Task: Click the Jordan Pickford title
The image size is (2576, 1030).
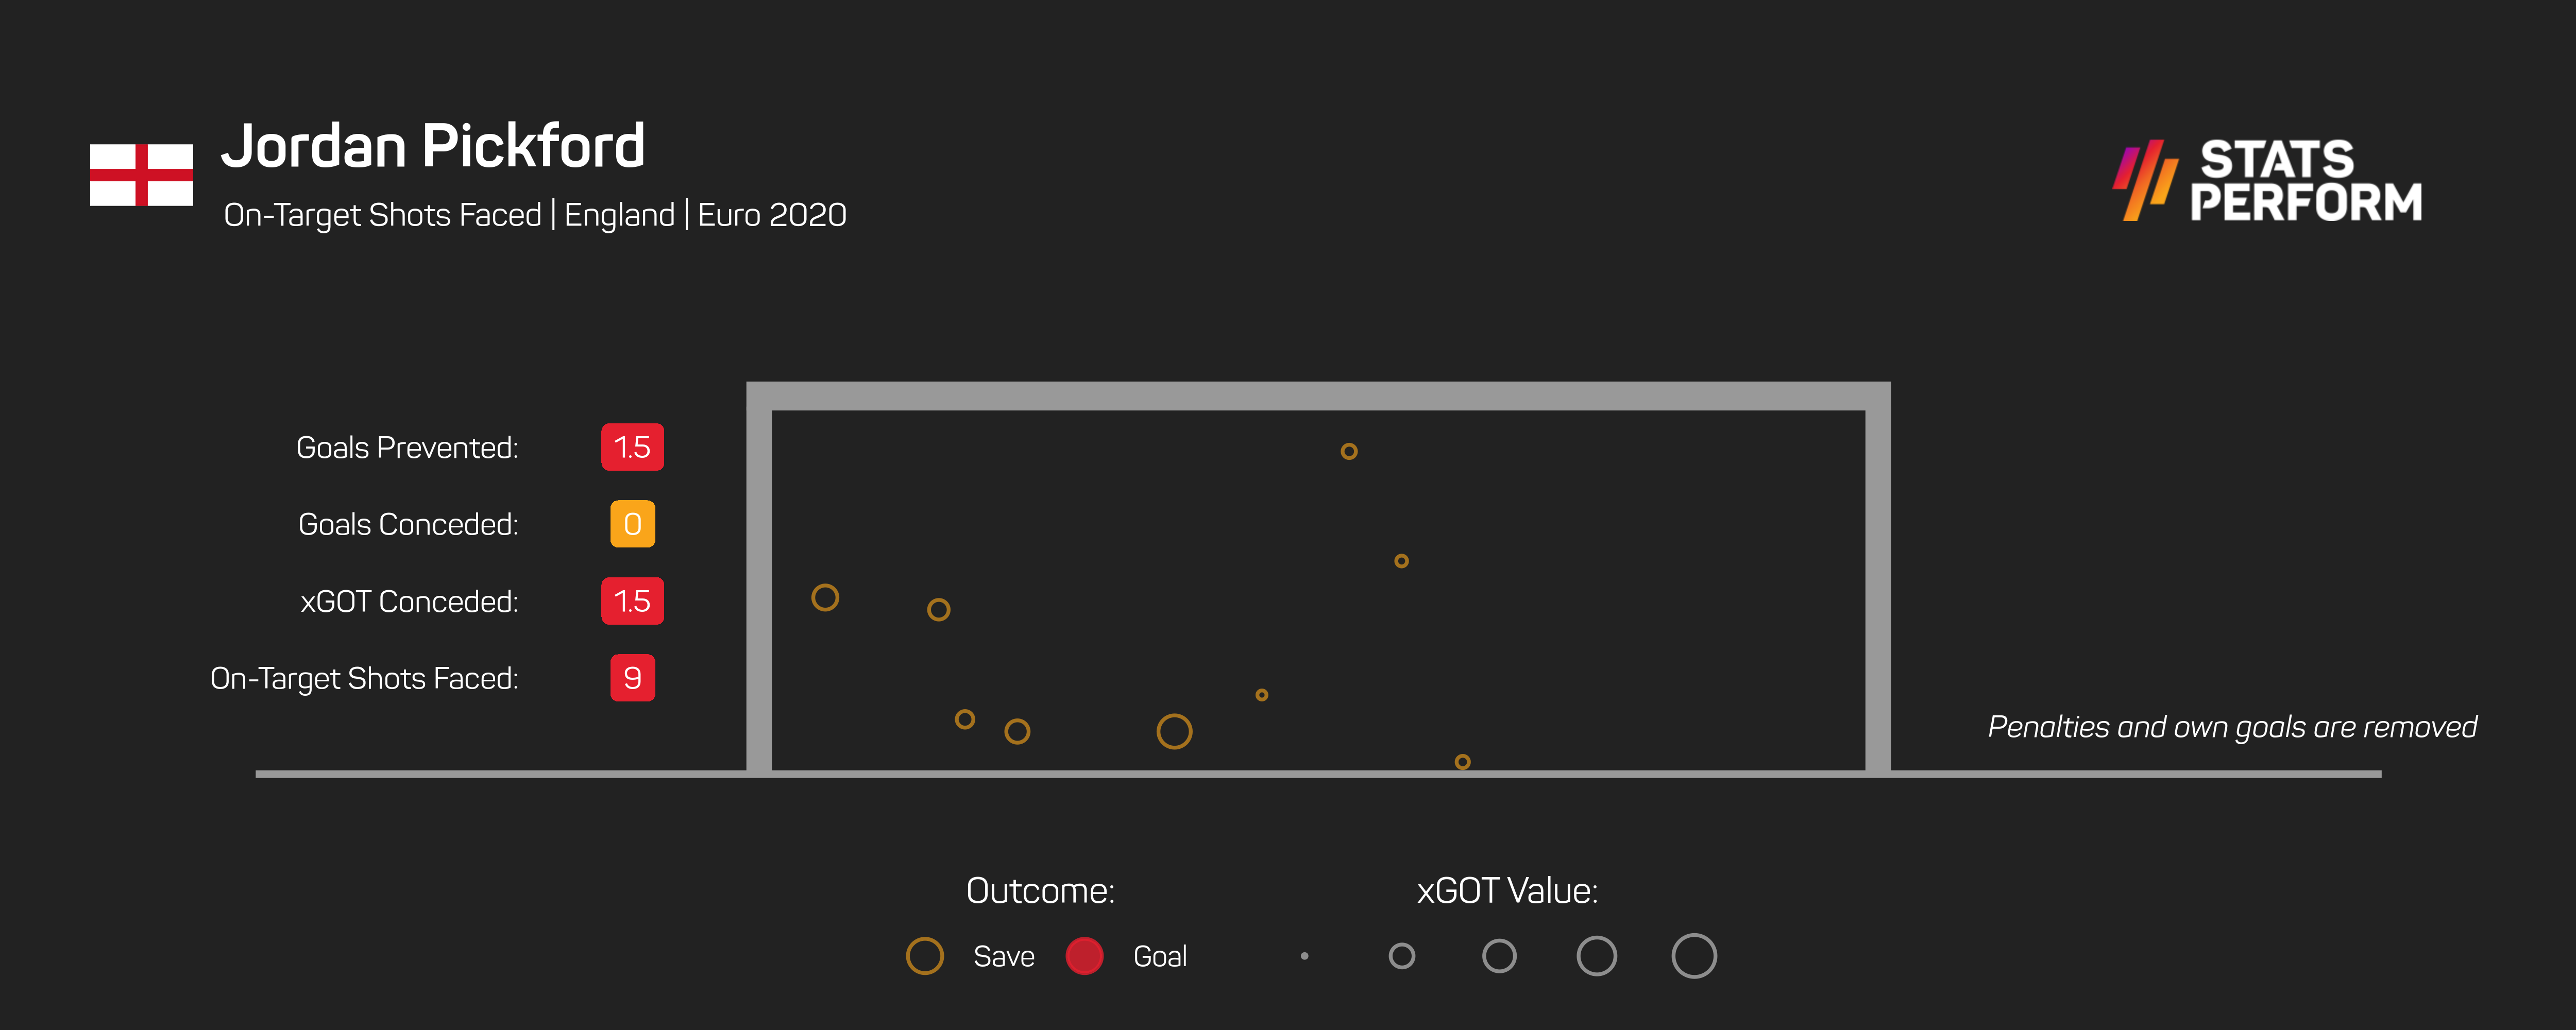Action: point(433,146)
